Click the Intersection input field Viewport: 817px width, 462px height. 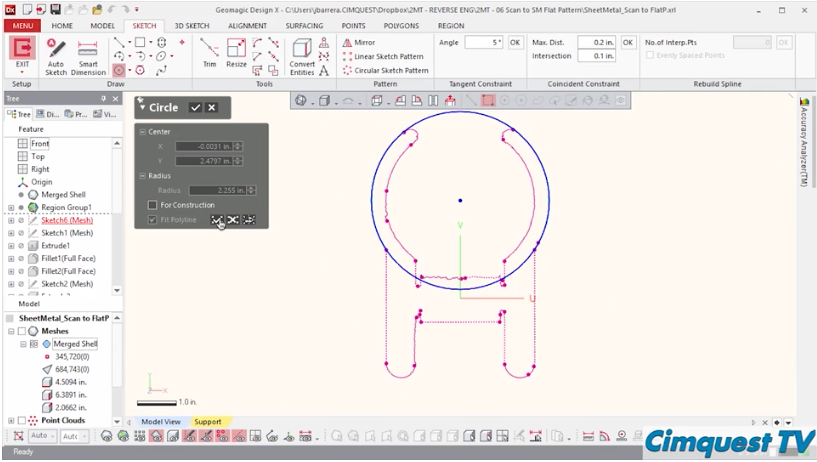click(597, 56)
